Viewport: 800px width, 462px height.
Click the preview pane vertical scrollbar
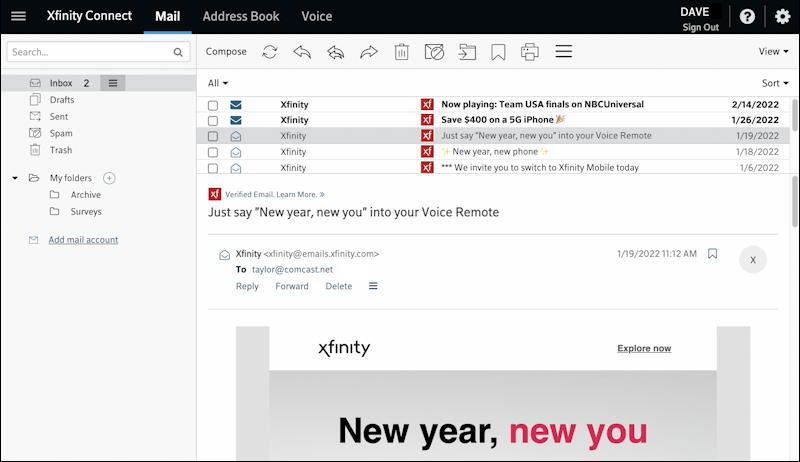[x=795, y=201]
